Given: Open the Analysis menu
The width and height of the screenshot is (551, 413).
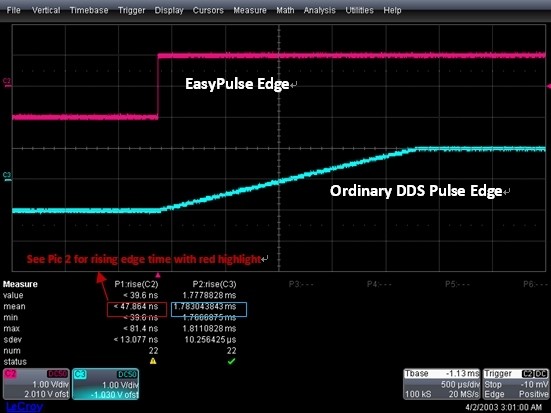Looking at the screenshot, I should 319,11.
